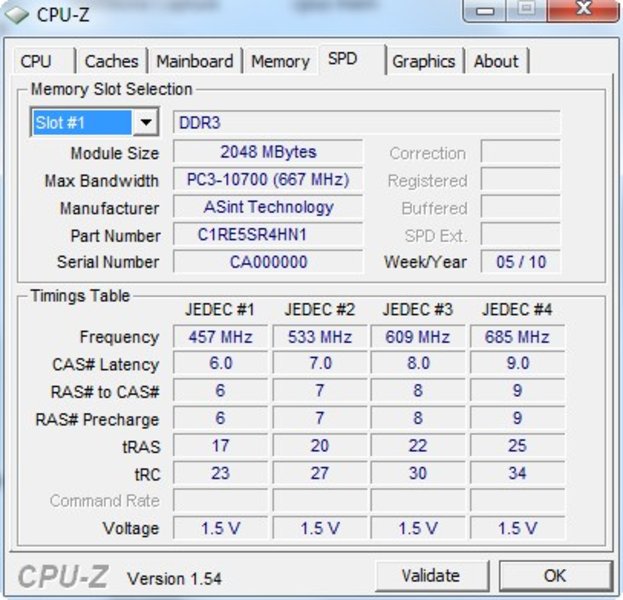Click the CPU-Z app icon in title bar
This screenshot has height=600, width=623.
(16, 14)
